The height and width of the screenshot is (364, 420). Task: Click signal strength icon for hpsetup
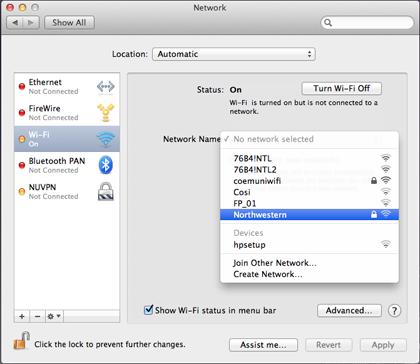point(386,244)
